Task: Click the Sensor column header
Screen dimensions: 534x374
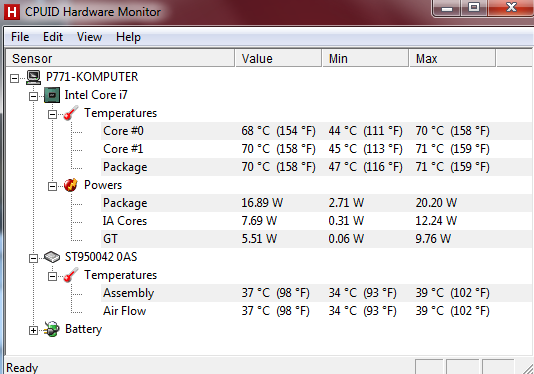Action: 121,59
